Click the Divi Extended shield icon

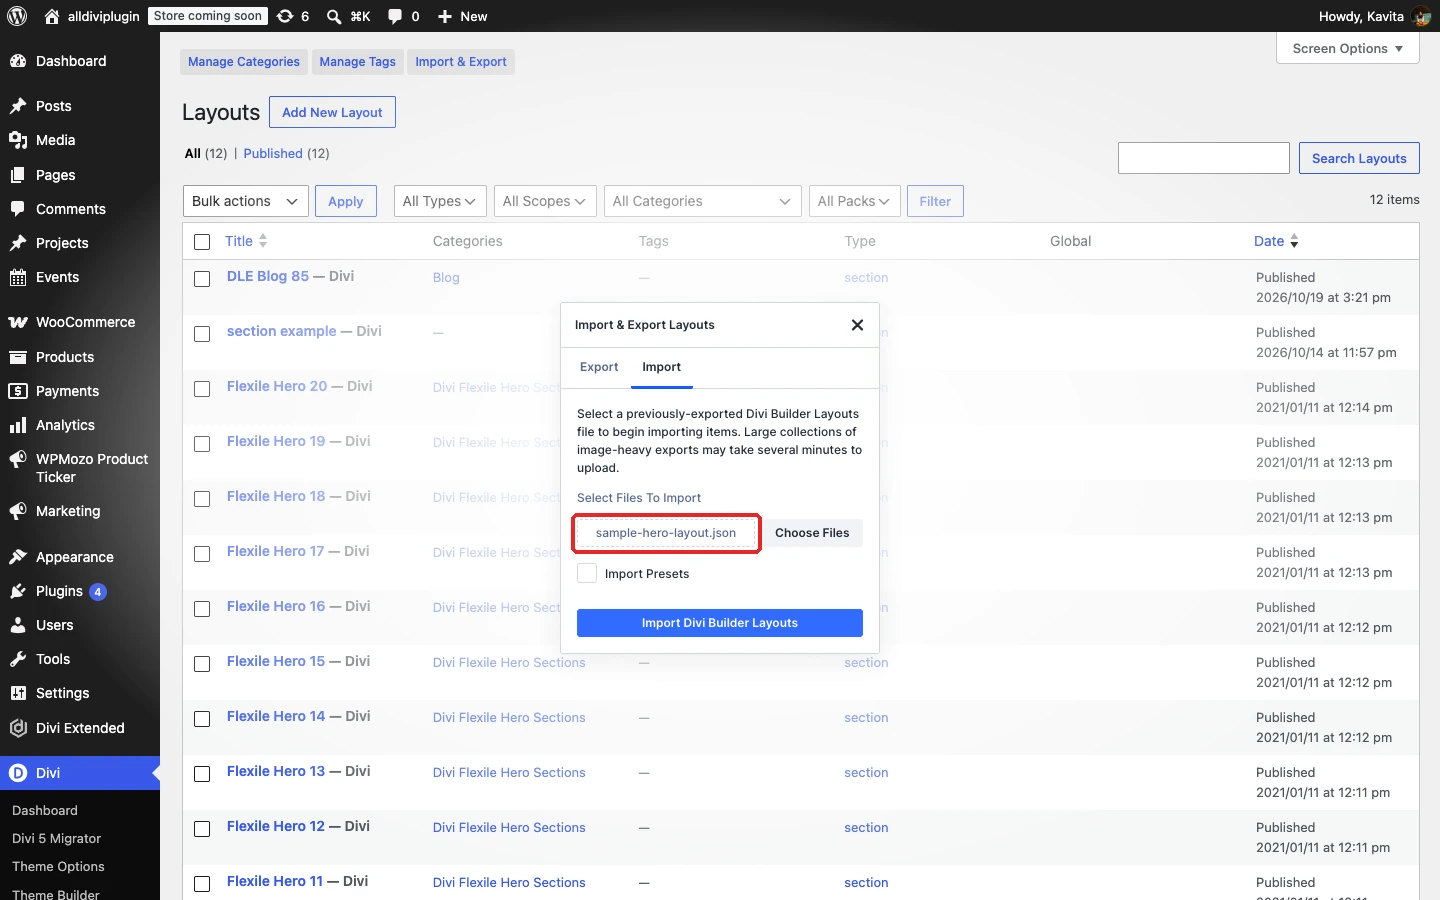[17, 728]
